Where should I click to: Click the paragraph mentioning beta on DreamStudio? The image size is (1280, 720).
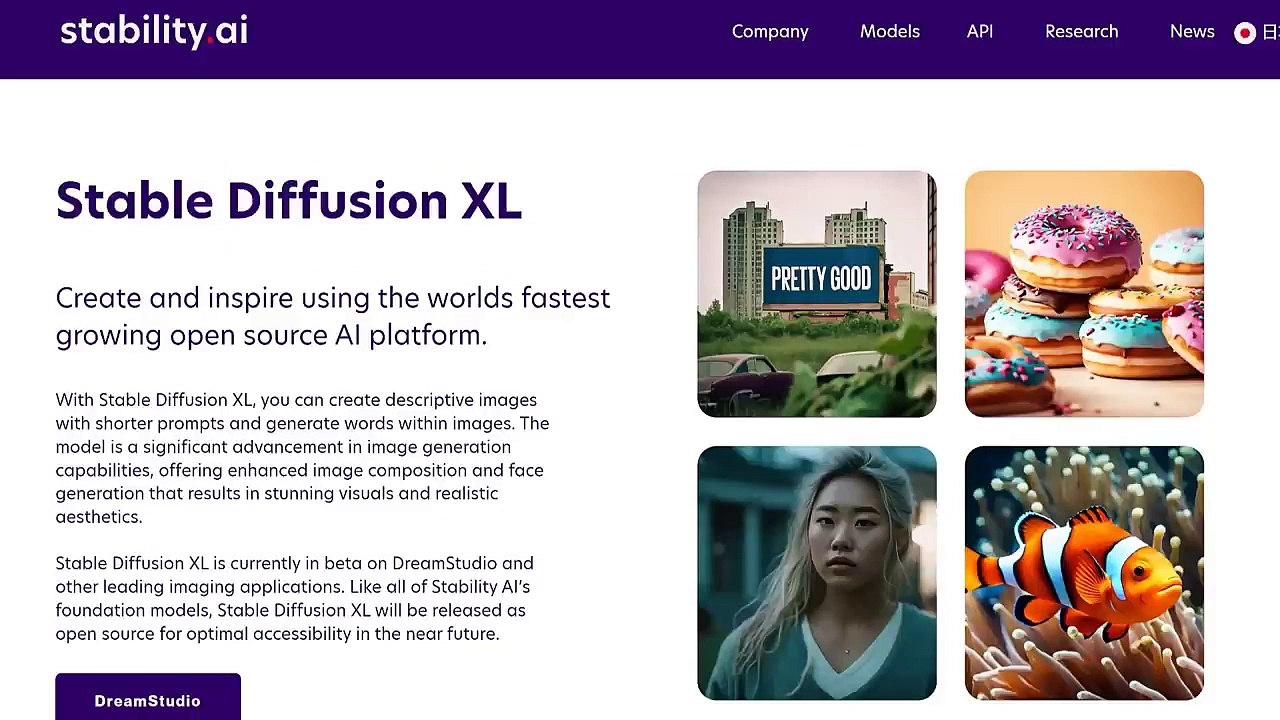(x=295, y=598)
